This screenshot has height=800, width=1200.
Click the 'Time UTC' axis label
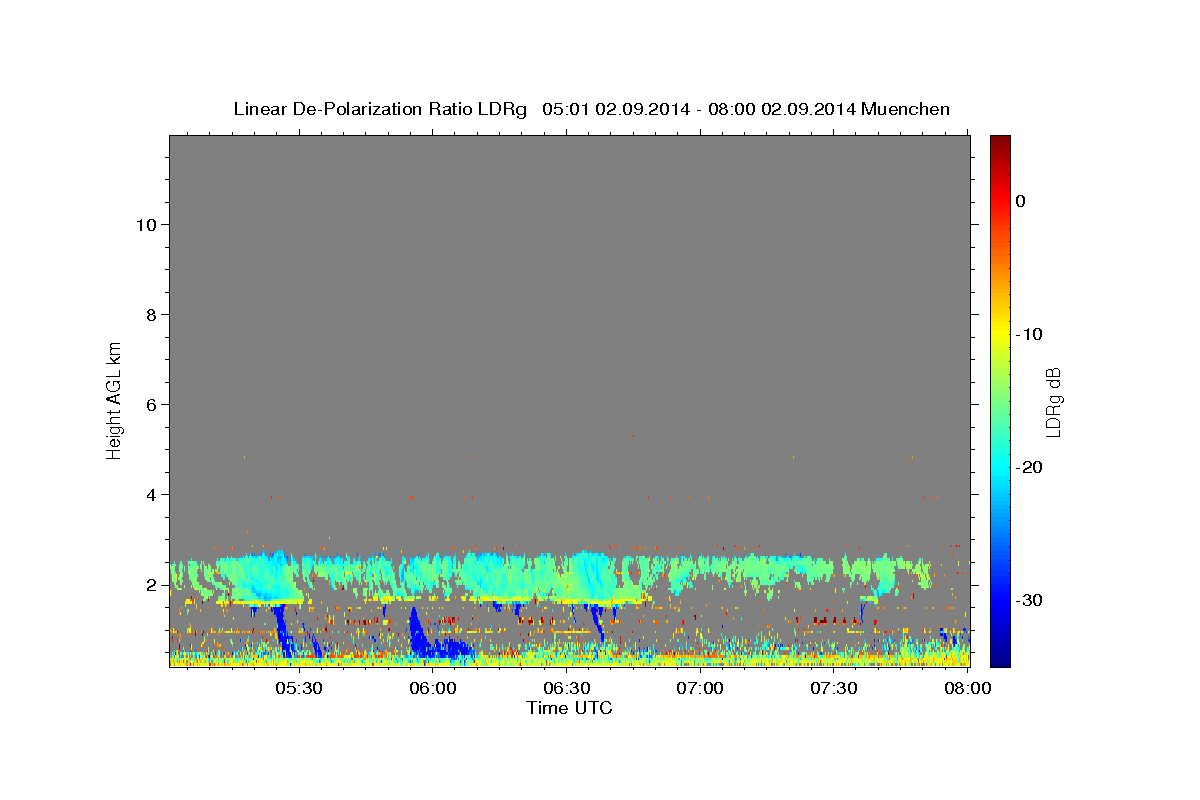(x=569, y=708)
